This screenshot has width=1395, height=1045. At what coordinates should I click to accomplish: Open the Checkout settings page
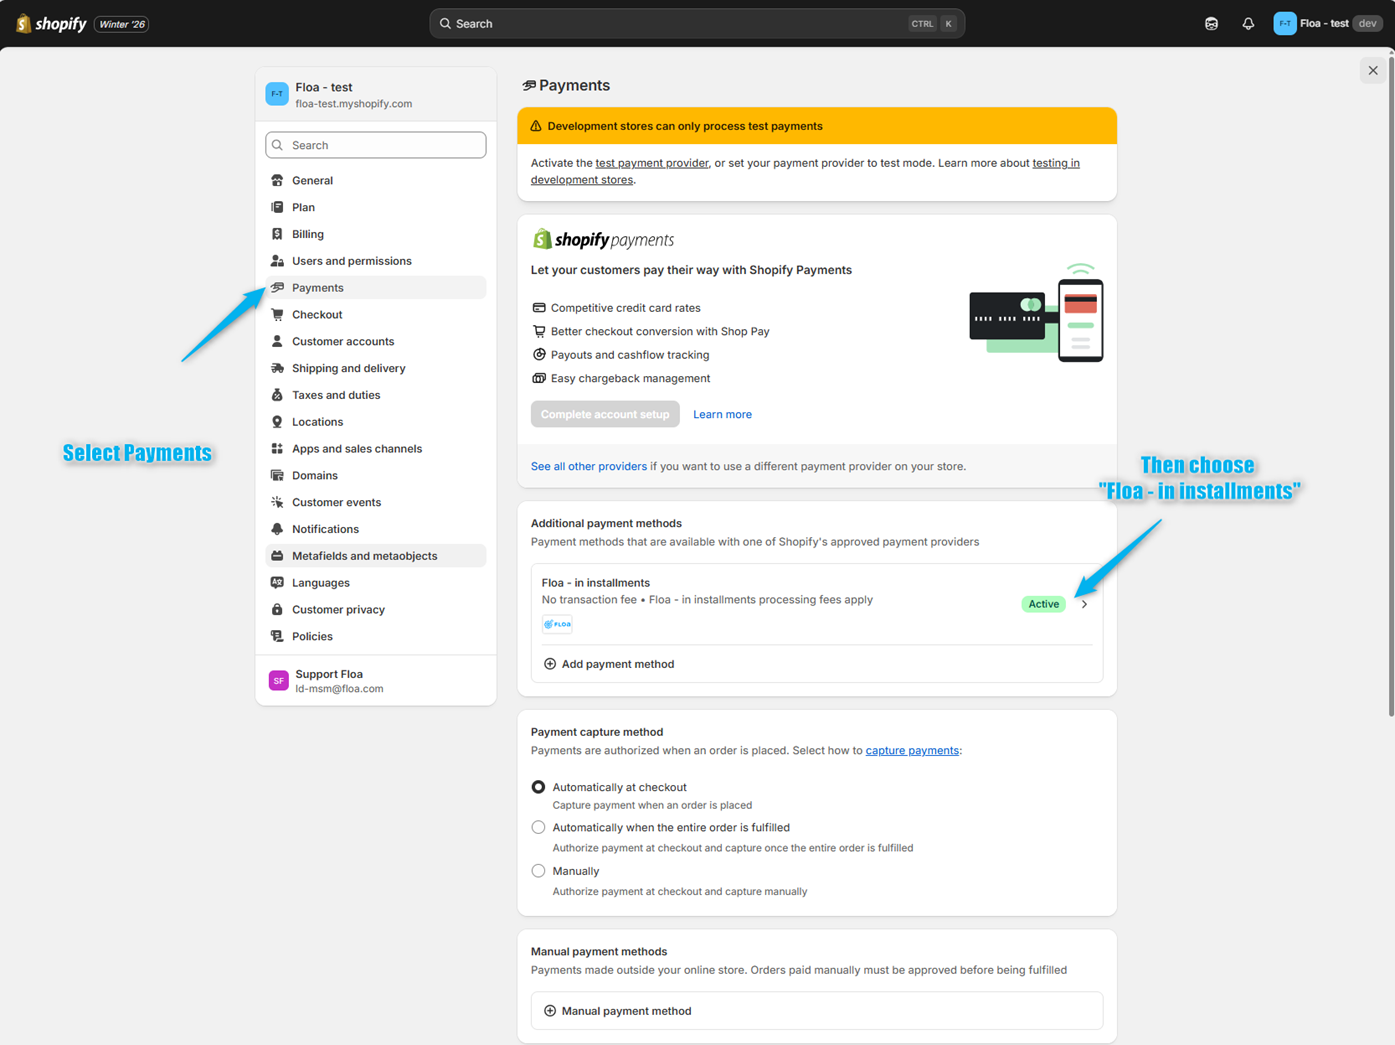click(x=376, y=315)
